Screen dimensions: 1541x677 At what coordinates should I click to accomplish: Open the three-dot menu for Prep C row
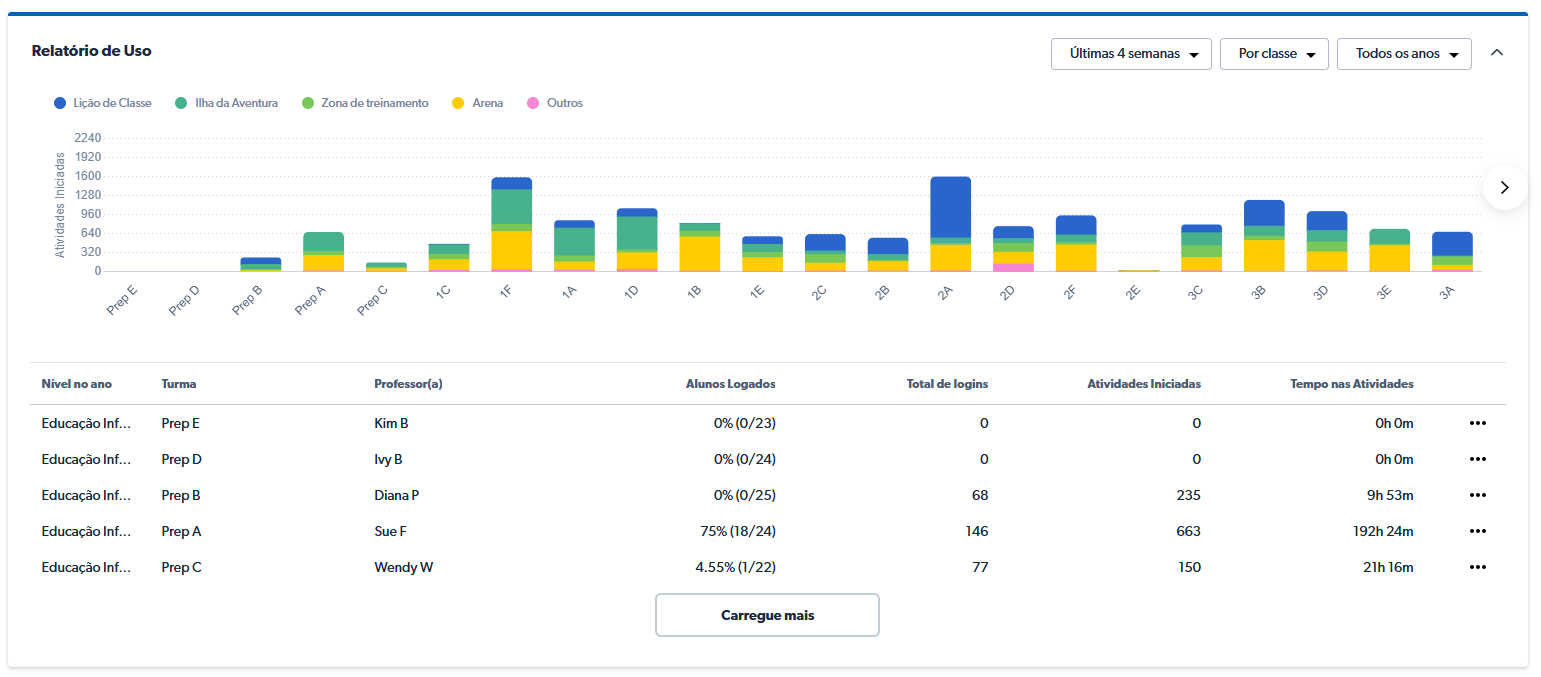pyautogui.click(x=1477, y=567)
